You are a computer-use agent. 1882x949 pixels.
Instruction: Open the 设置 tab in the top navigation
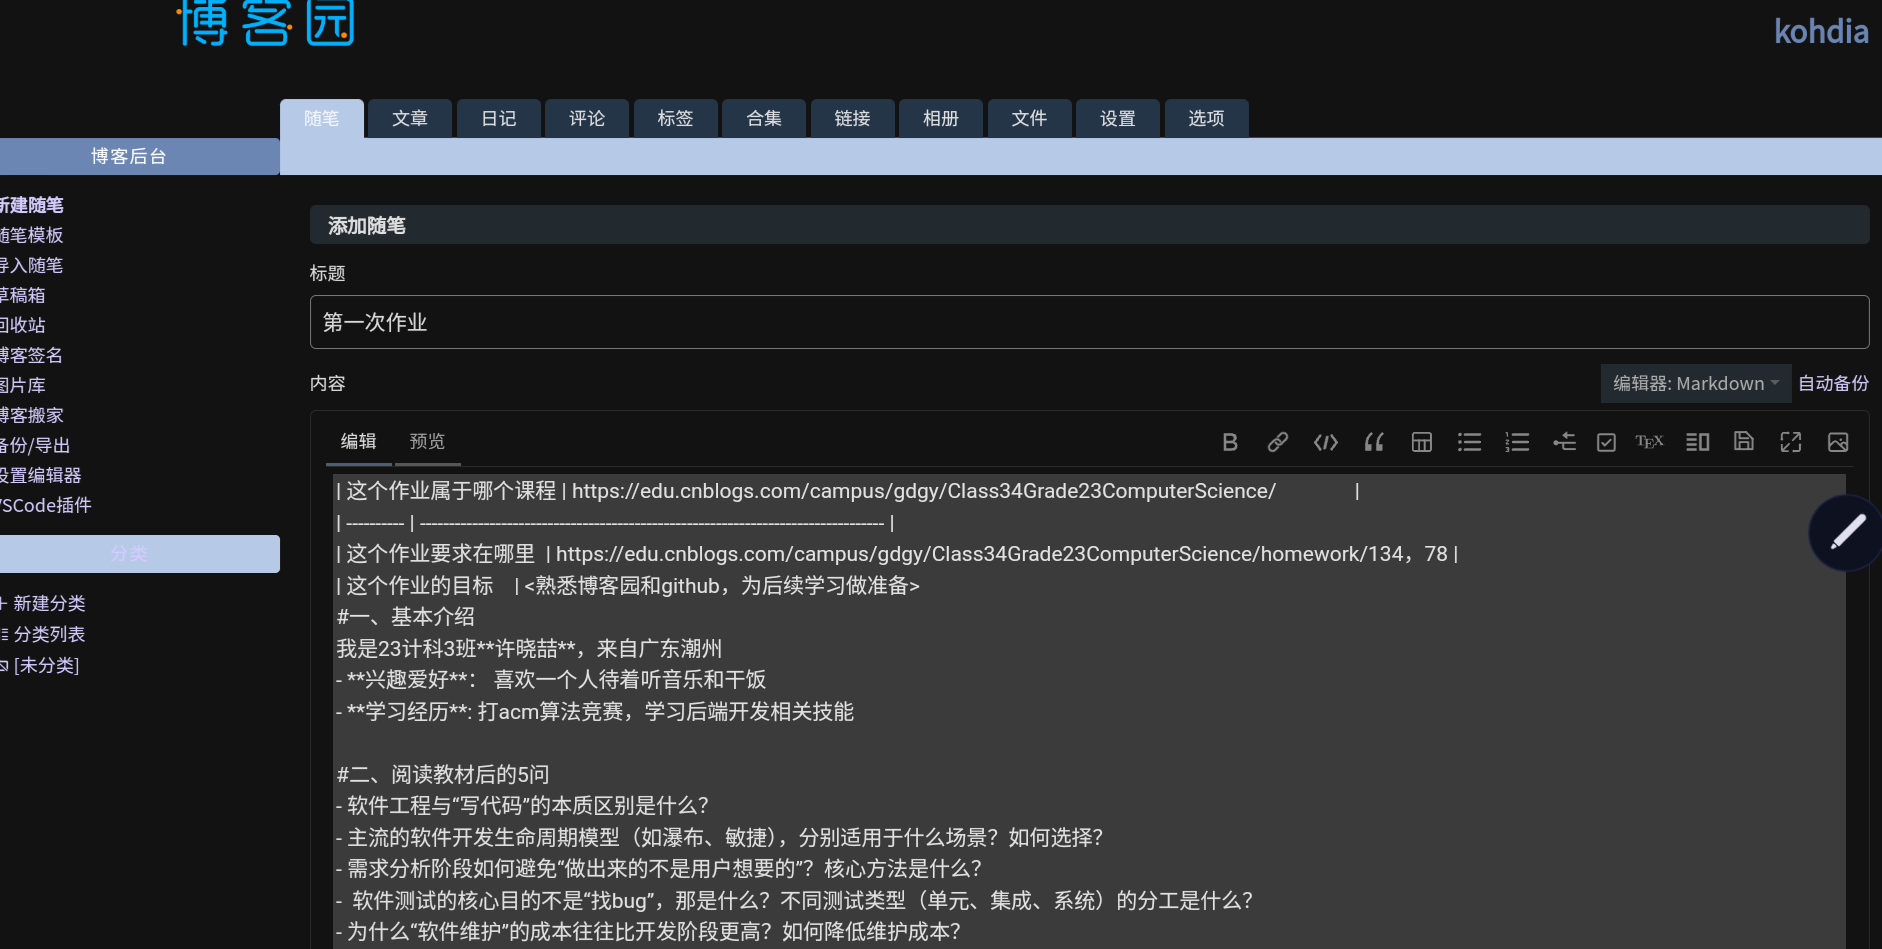click(1116, 118)
